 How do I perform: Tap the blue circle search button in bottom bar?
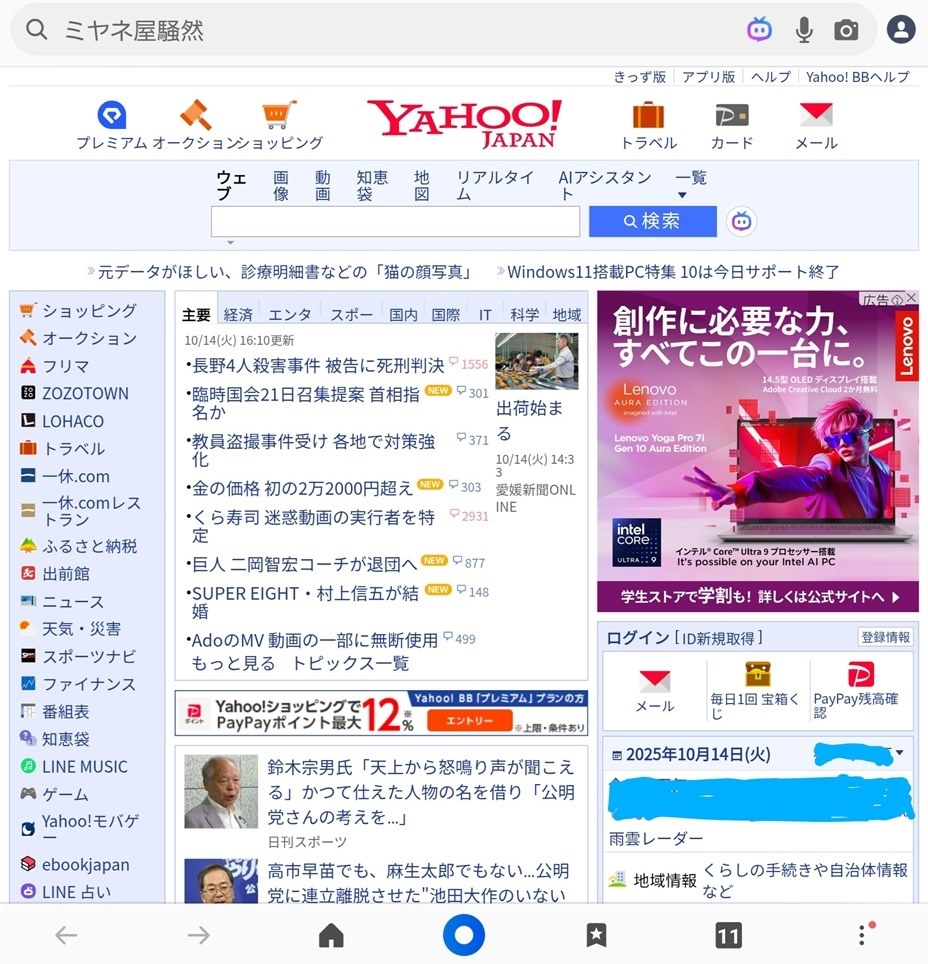(464, 935)
